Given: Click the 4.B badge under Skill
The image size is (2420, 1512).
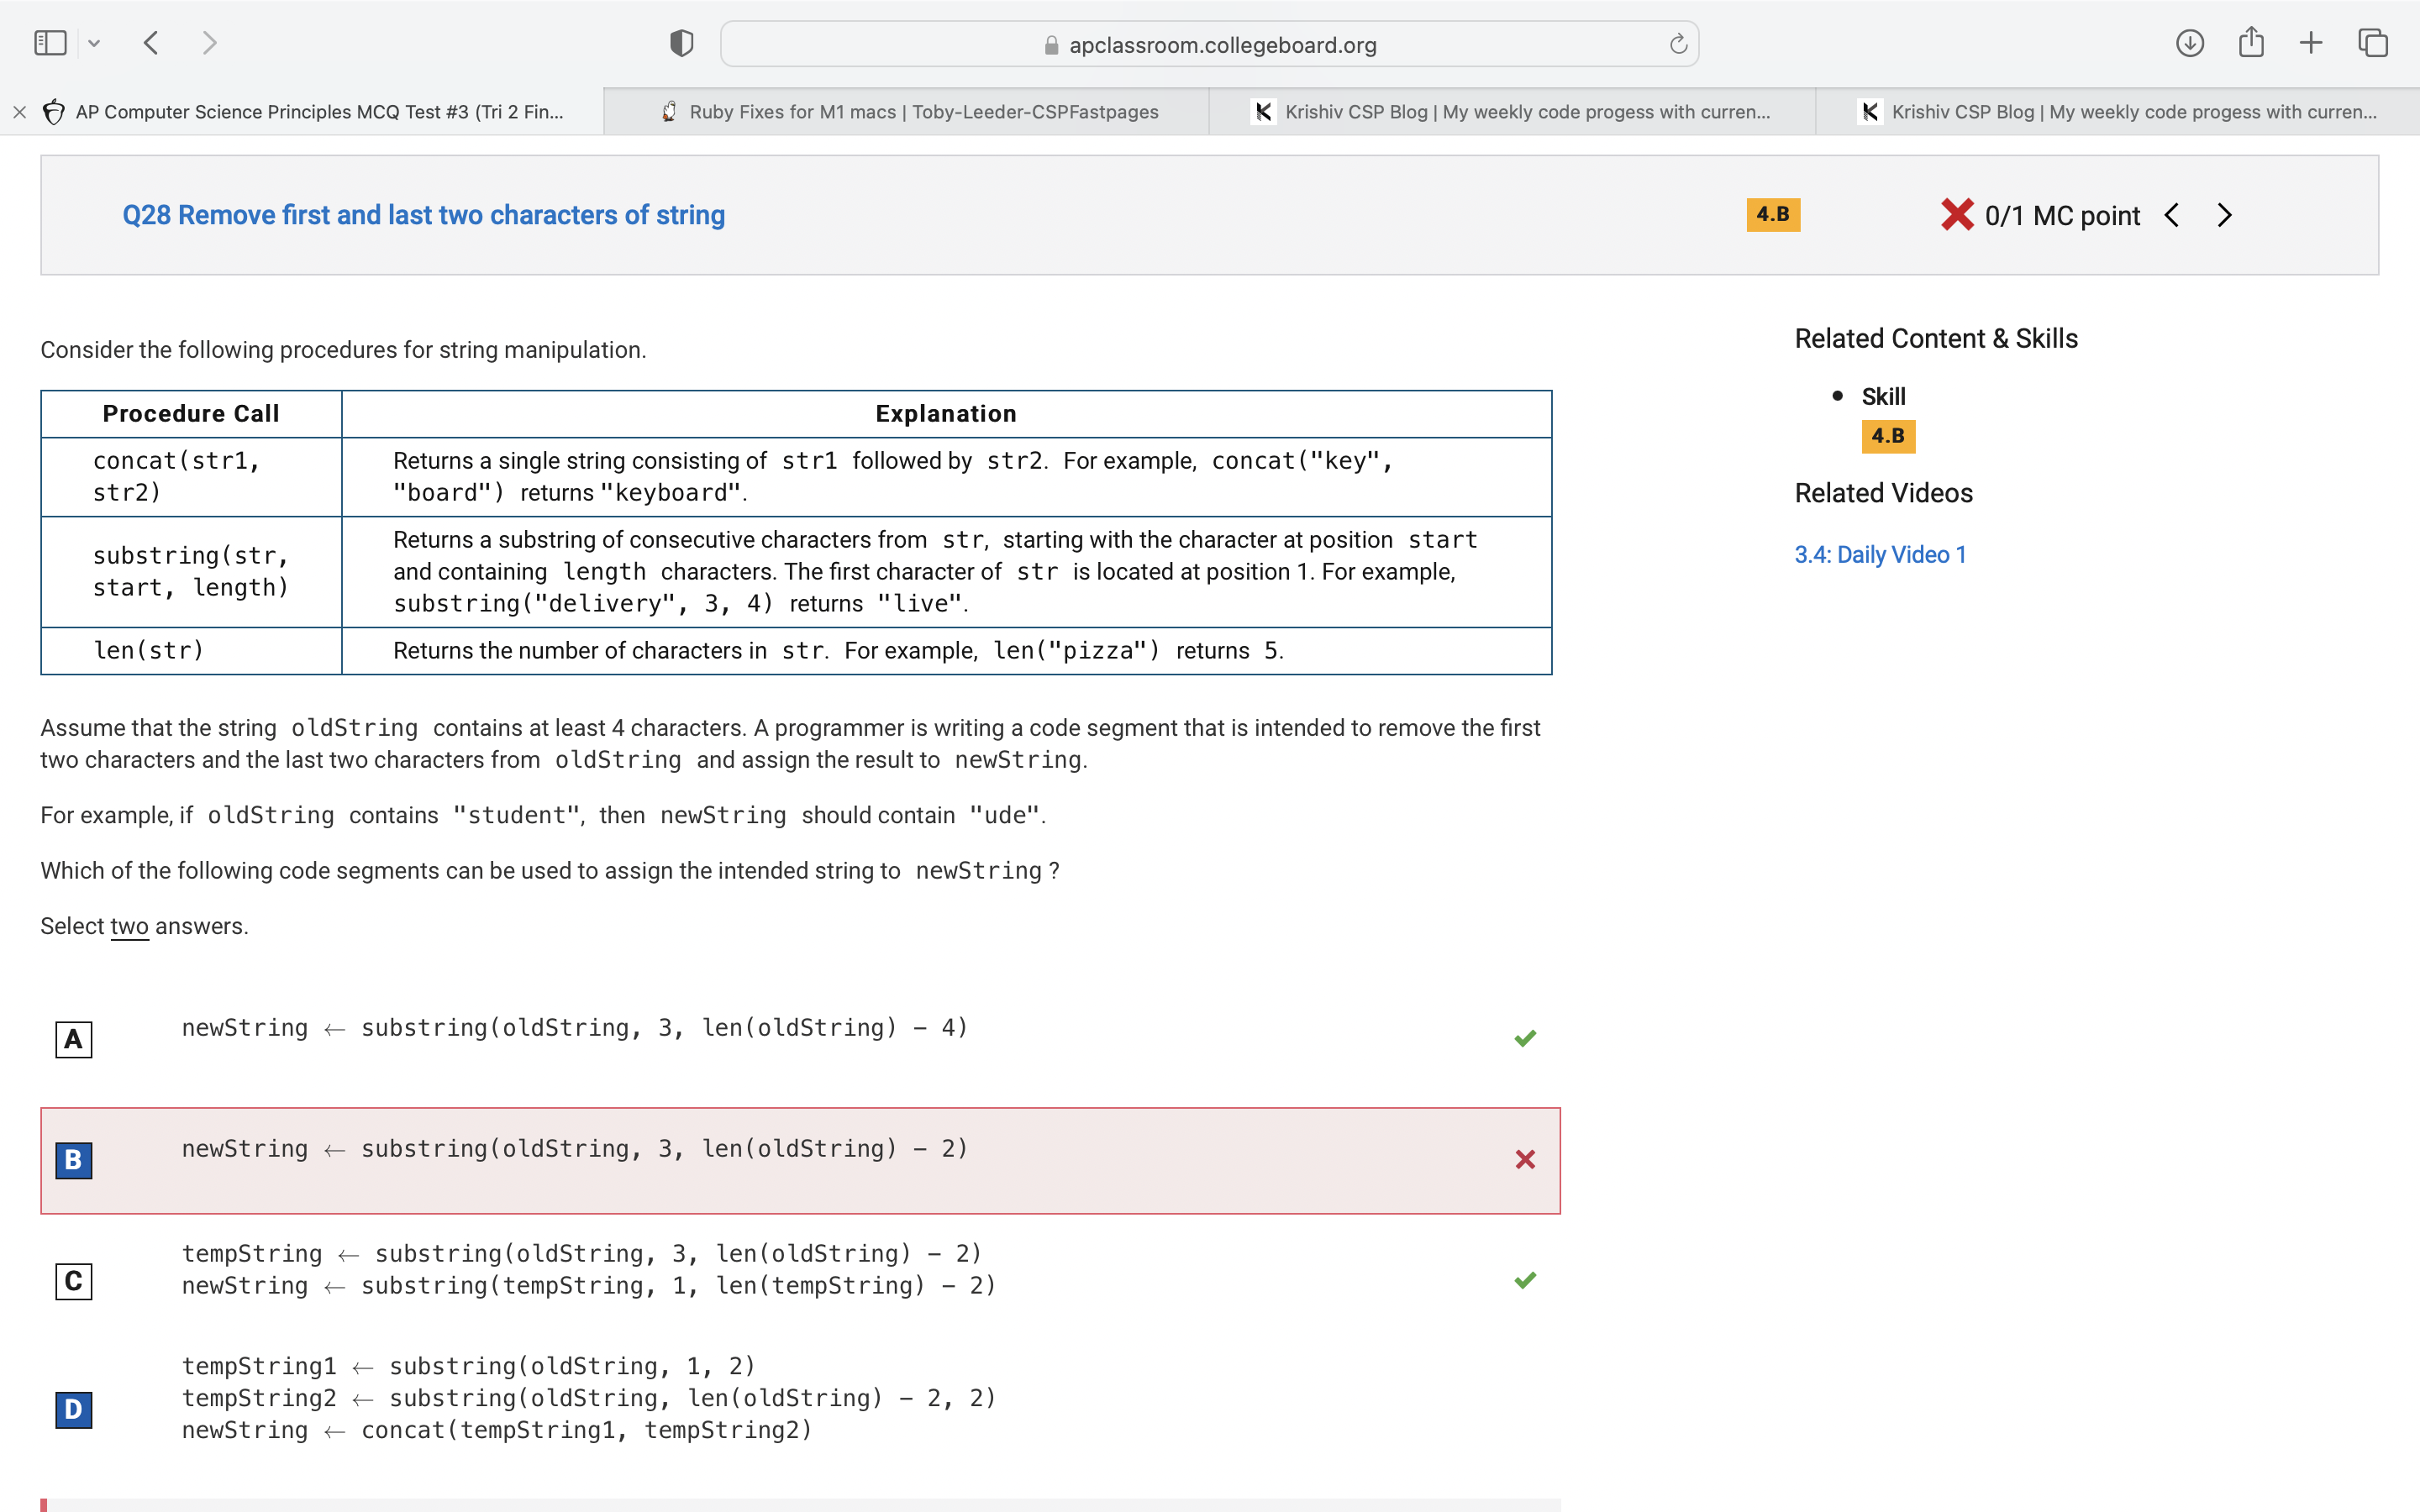Looking at the screenshot, I should tap(1888, 436).
